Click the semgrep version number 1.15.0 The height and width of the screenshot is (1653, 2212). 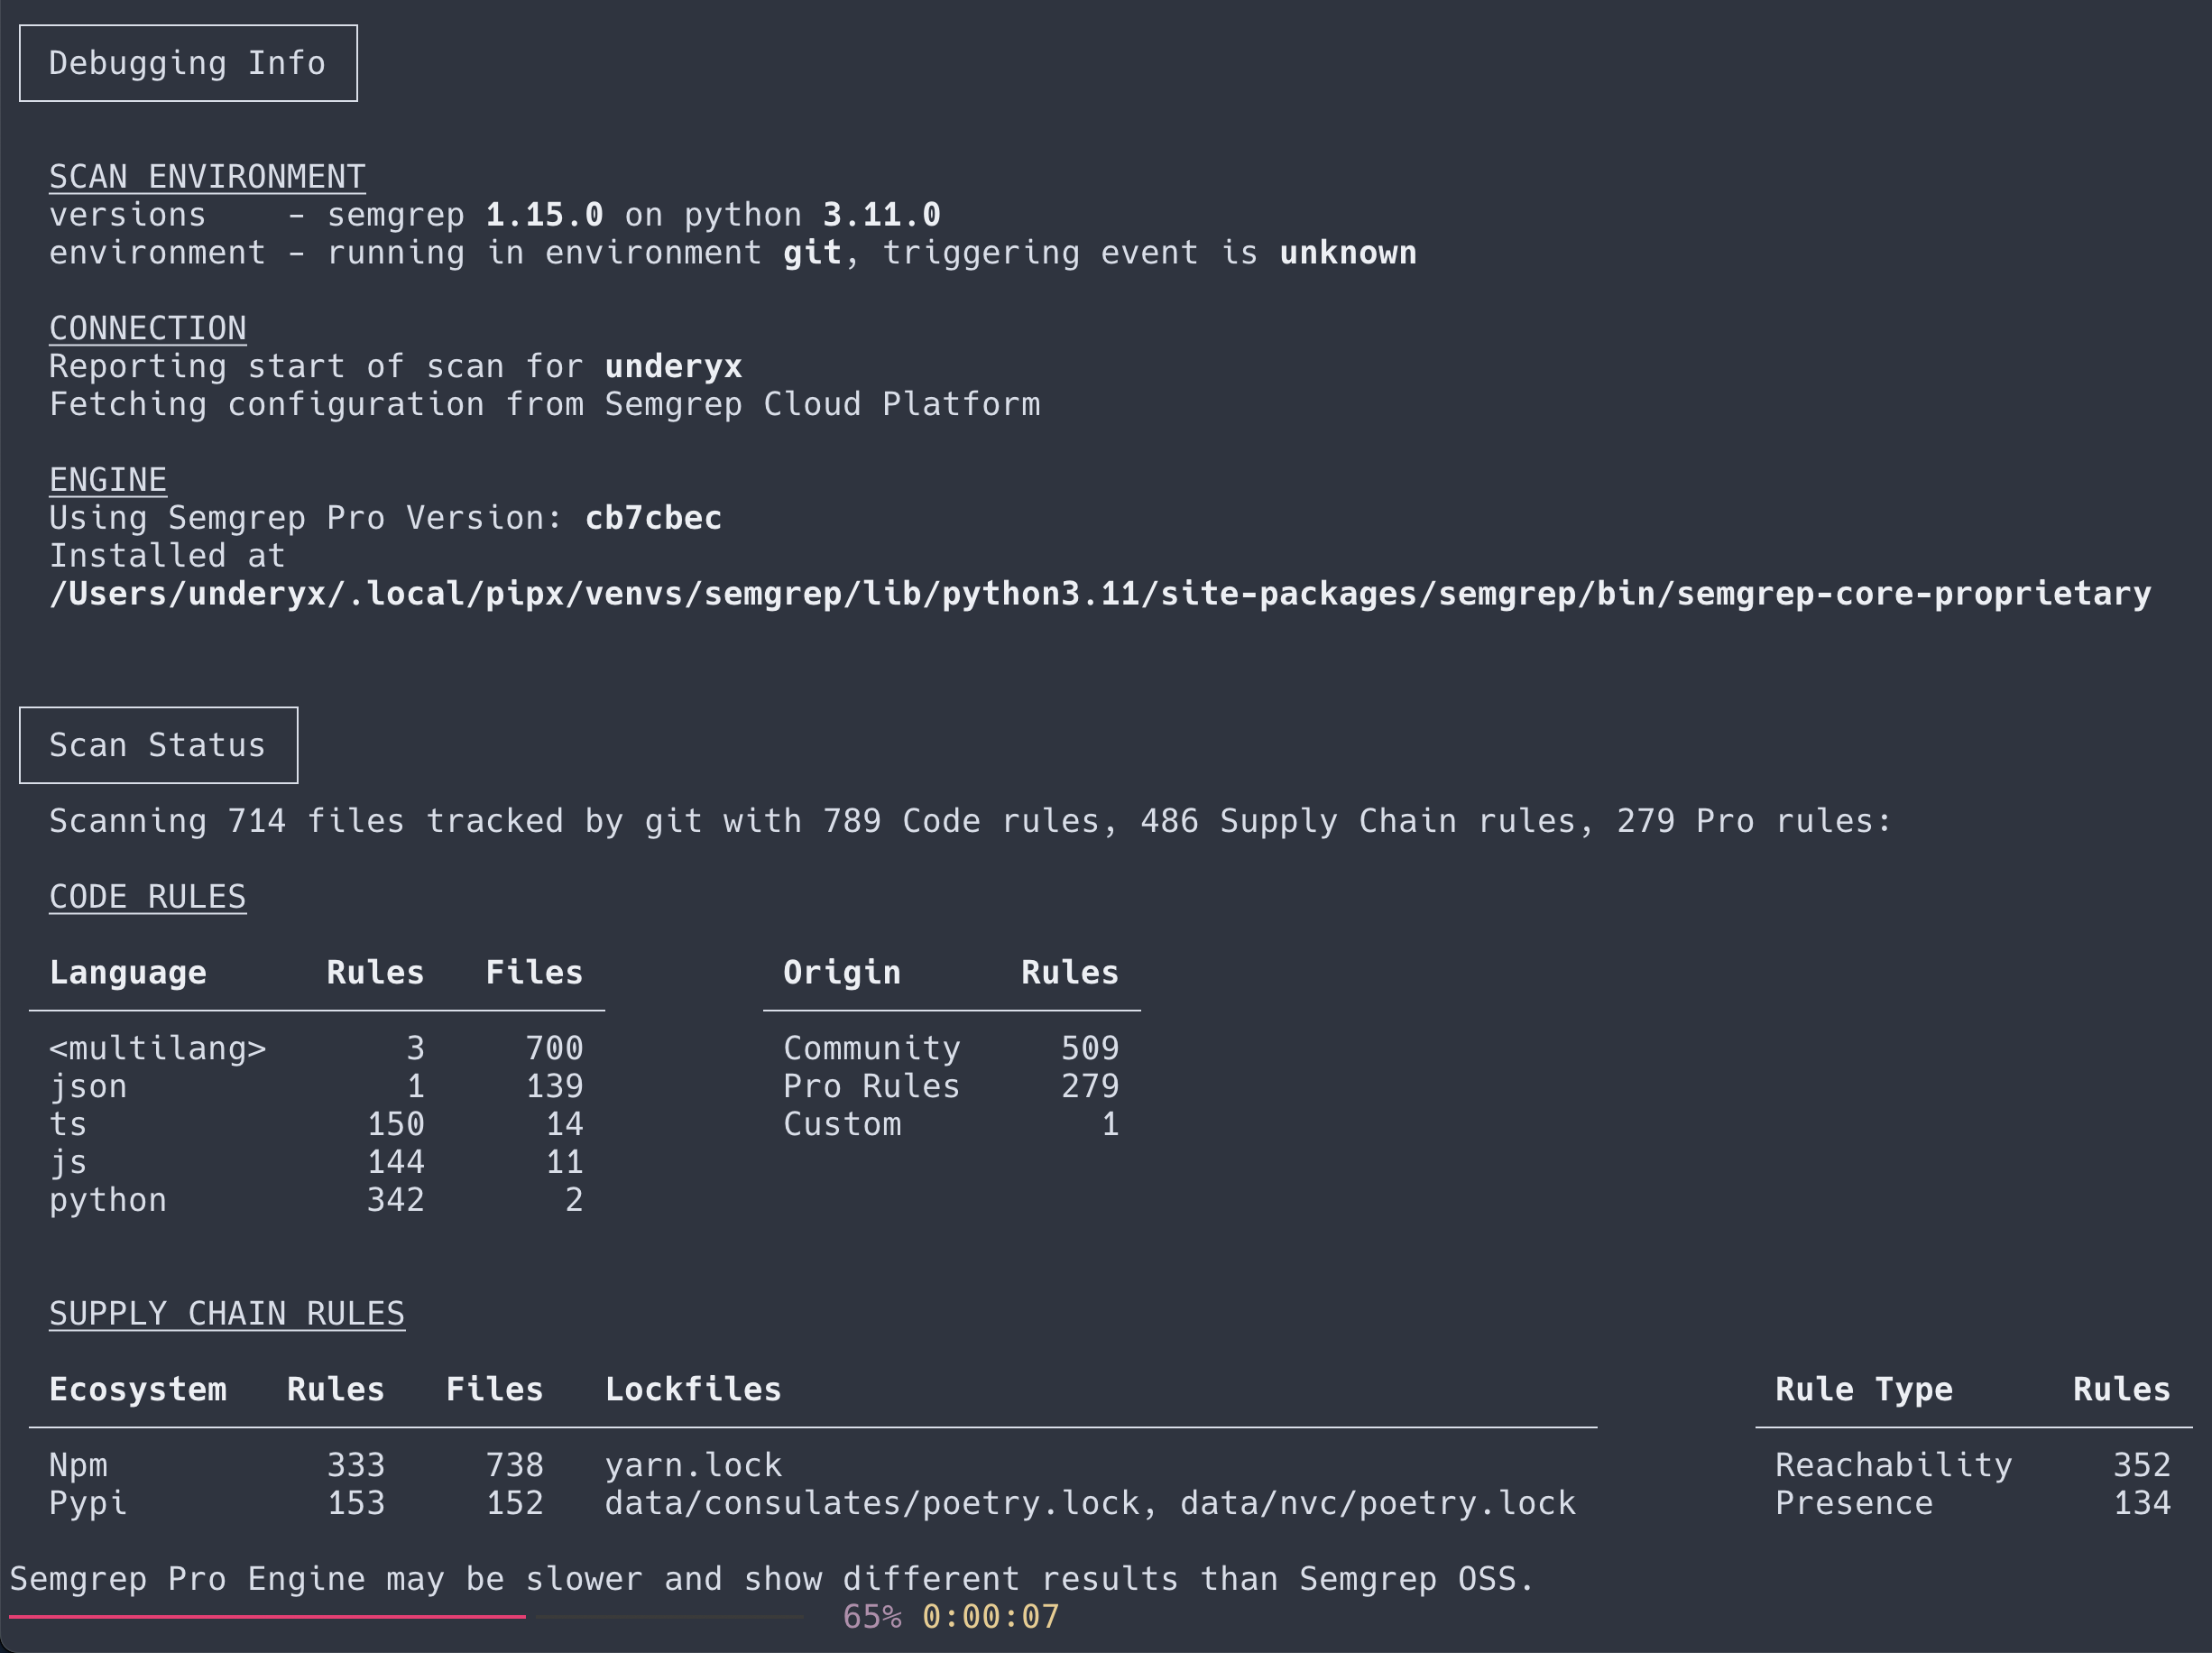click(x=543, y=213)
